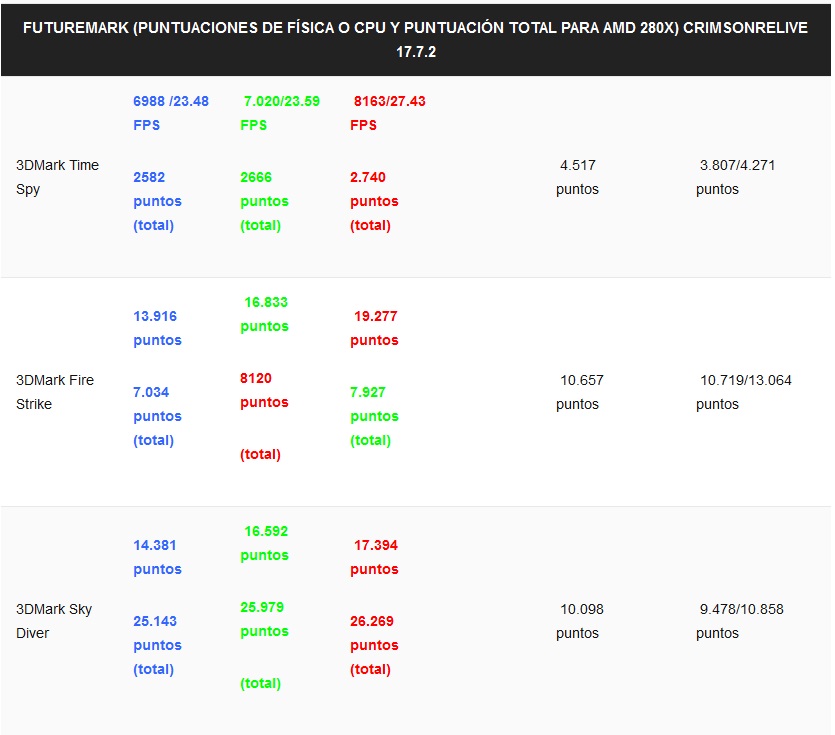Click the green '16.833 puntos' value

coord(265,314)
